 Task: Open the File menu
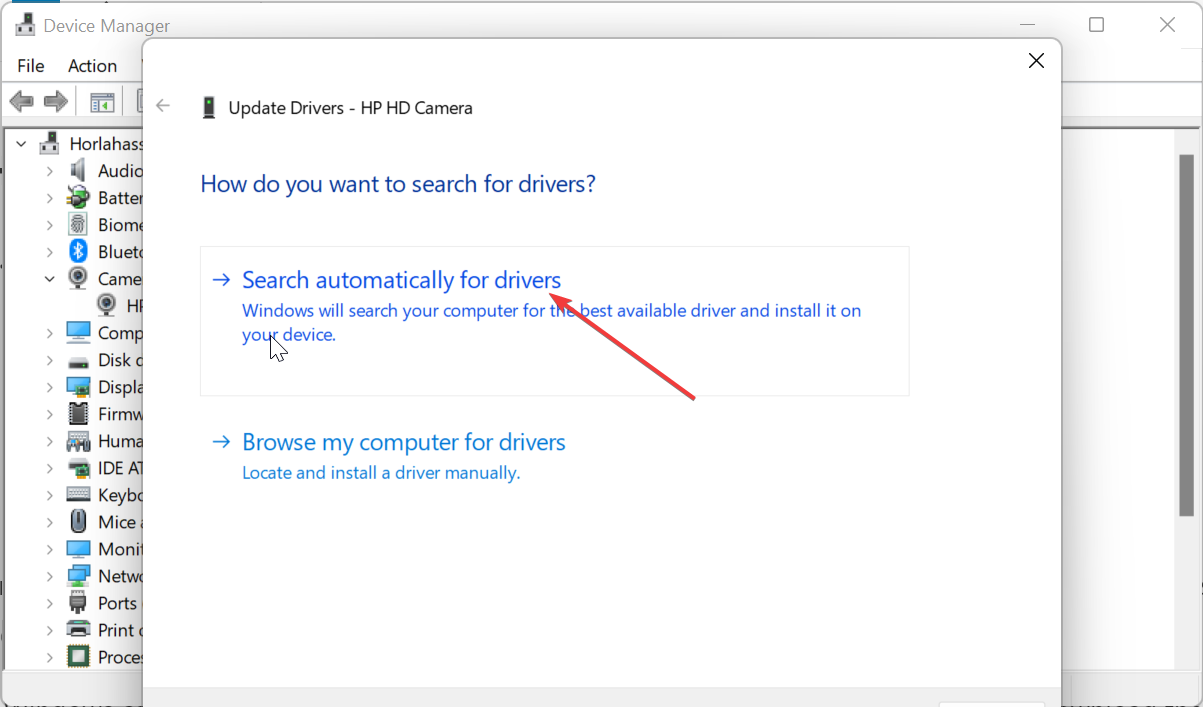click(x=31, y=66)
